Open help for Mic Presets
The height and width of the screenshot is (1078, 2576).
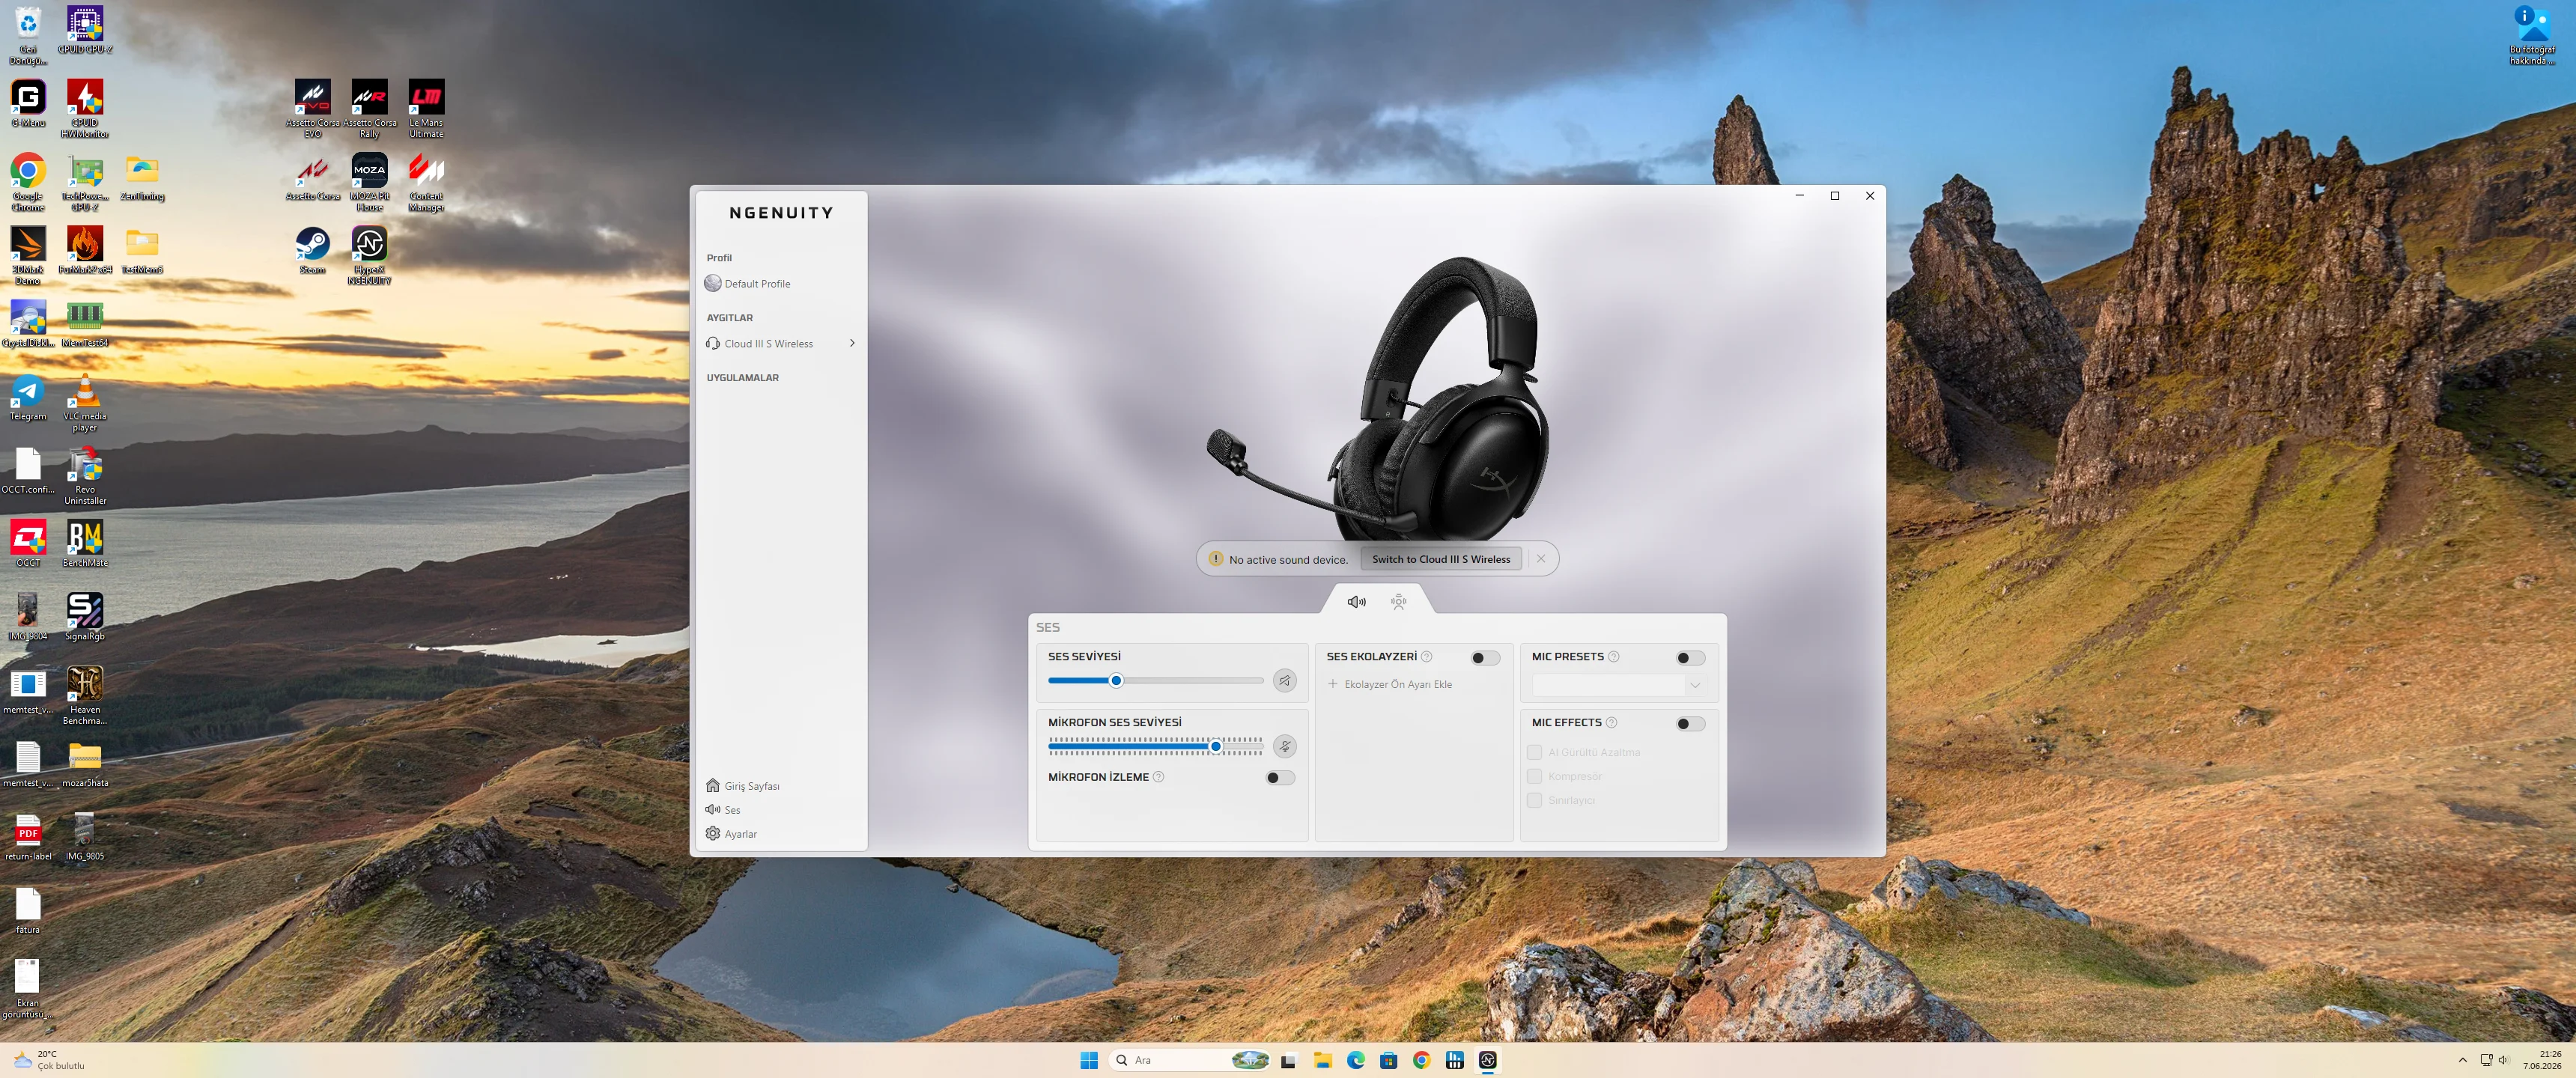1613,657
